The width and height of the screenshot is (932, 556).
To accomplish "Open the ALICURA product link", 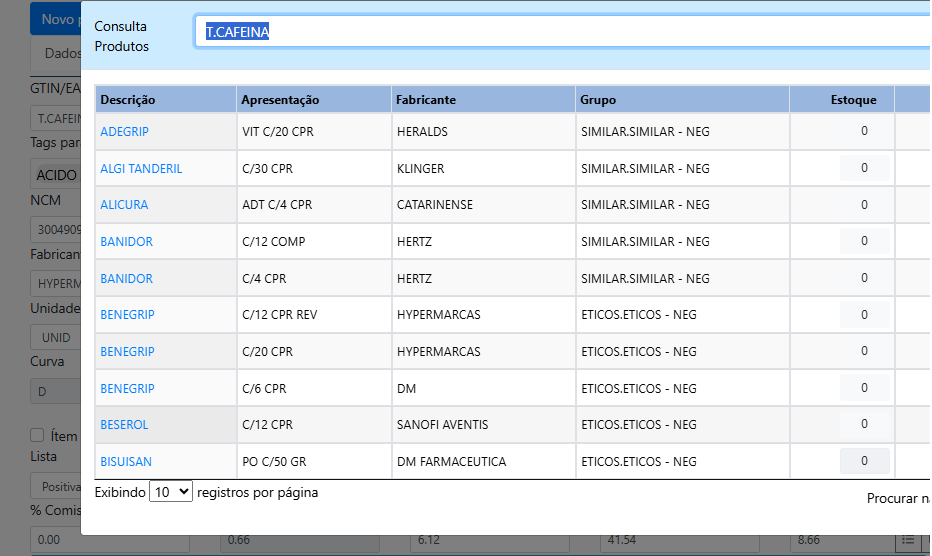I will 124,205.
